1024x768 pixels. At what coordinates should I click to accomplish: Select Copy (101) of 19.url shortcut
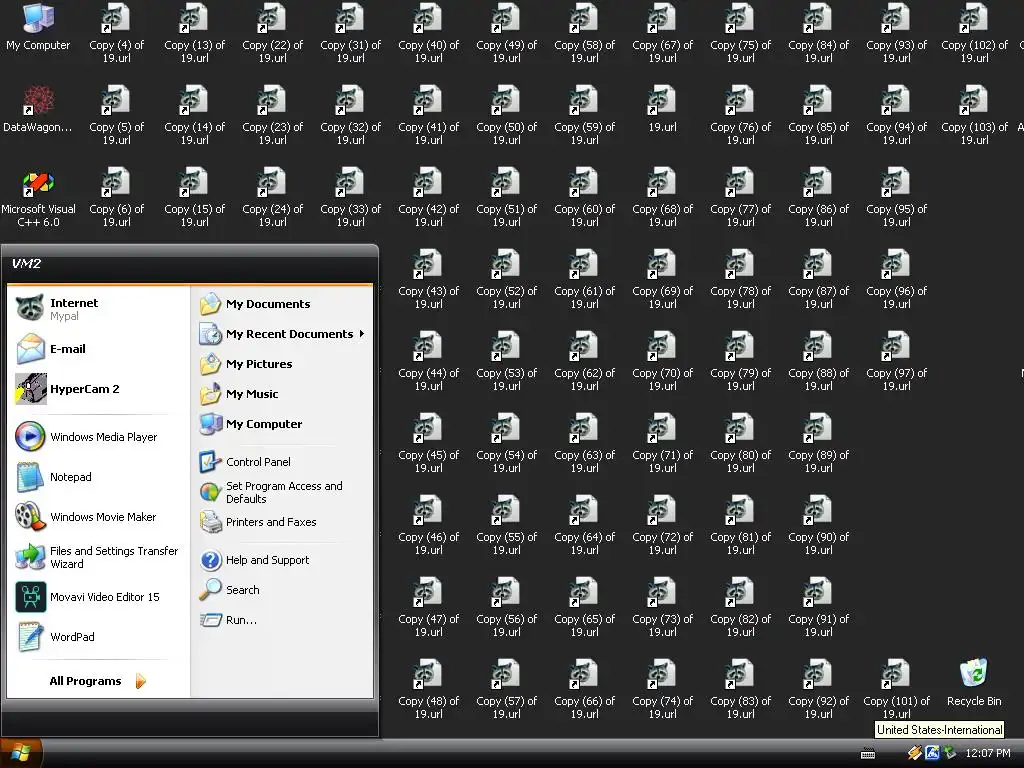tap(896, 689)
